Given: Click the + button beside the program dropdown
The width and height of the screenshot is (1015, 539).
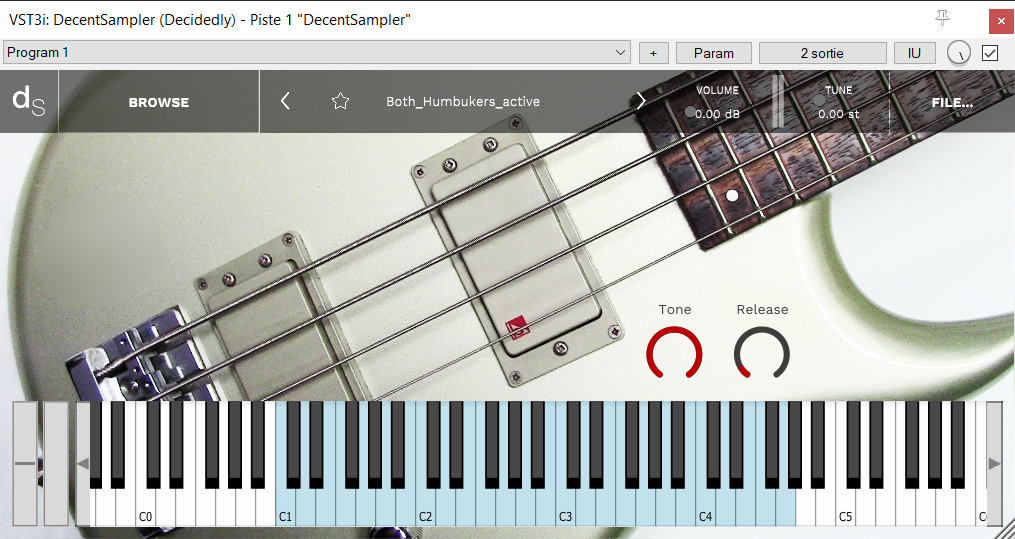Looking at the screenshot, I should click(x=654, y=53).
